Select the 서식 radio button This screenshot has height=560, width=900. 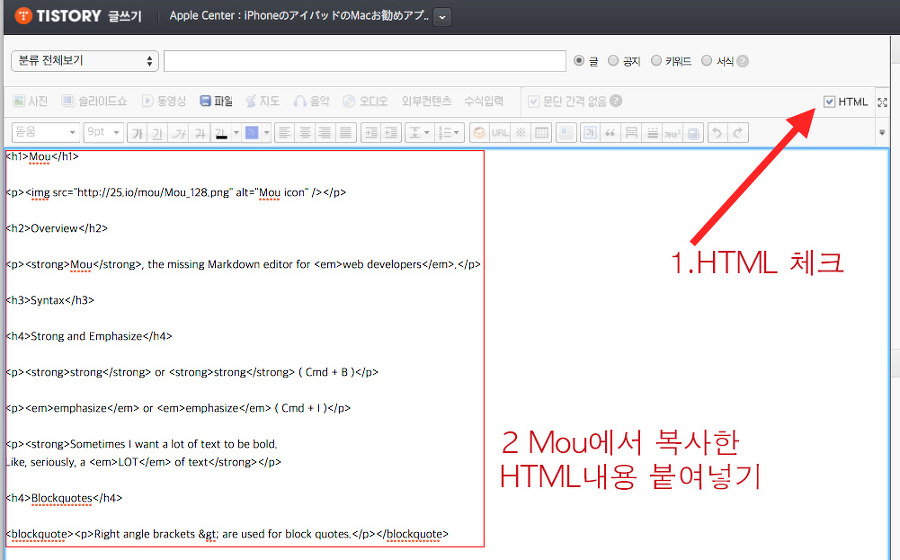(x=707, y=60)
